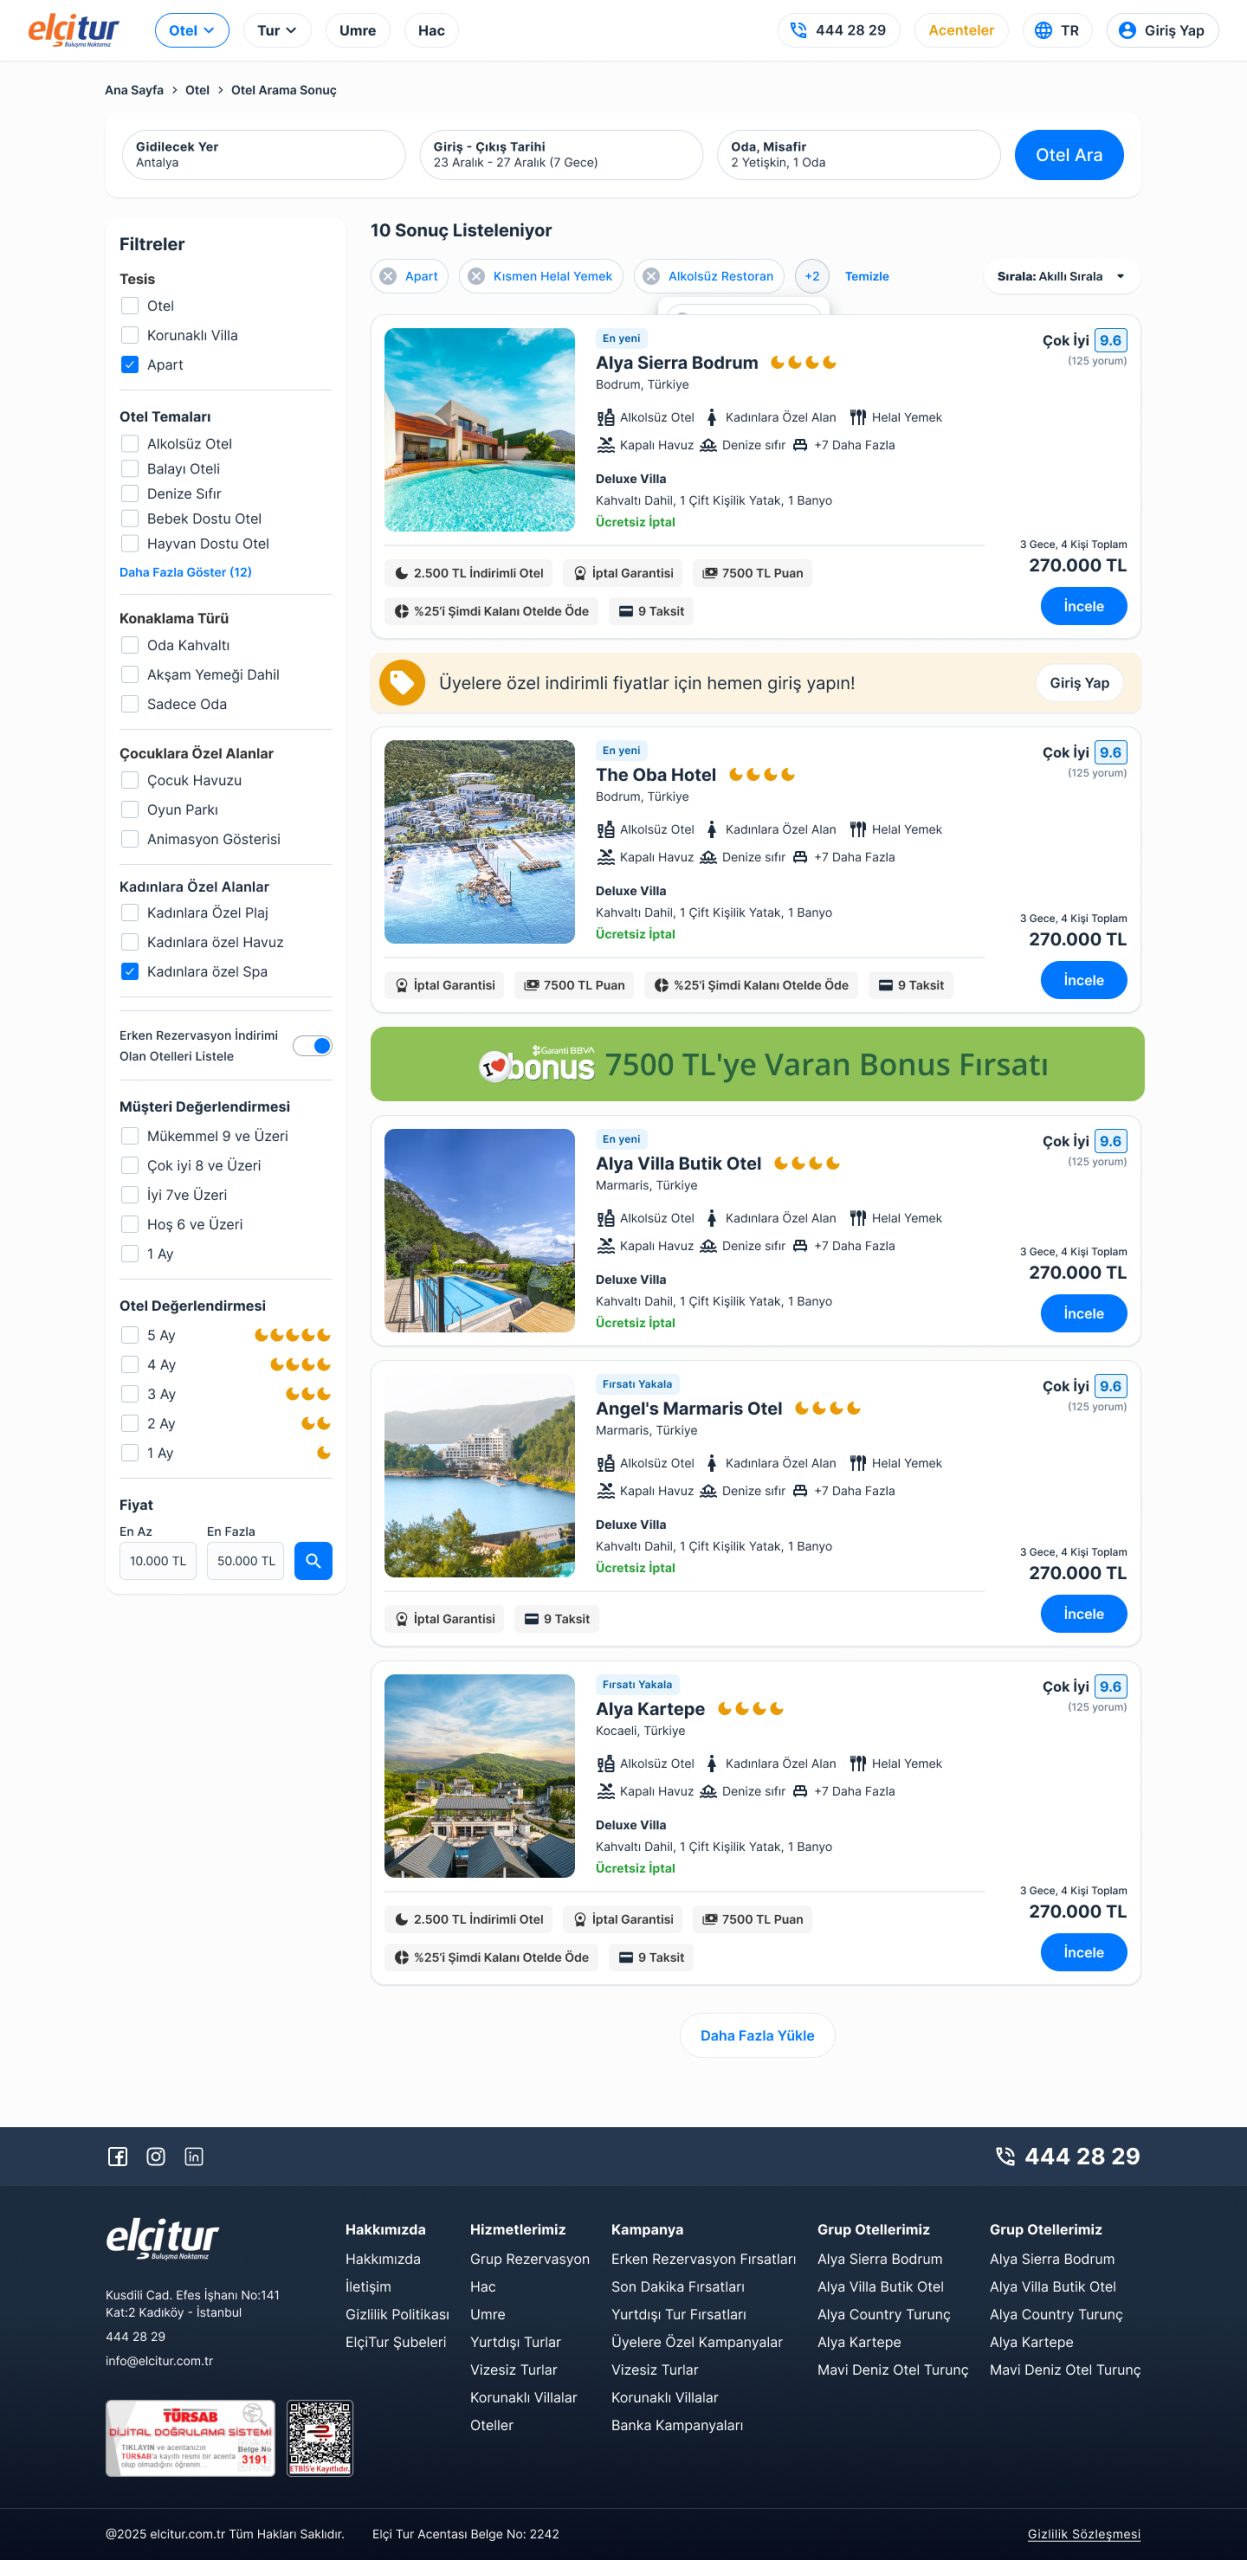Check the Korunaklı Villa checkbox
Viewport: 1247px width, 2560px height.
click(129, 335)
